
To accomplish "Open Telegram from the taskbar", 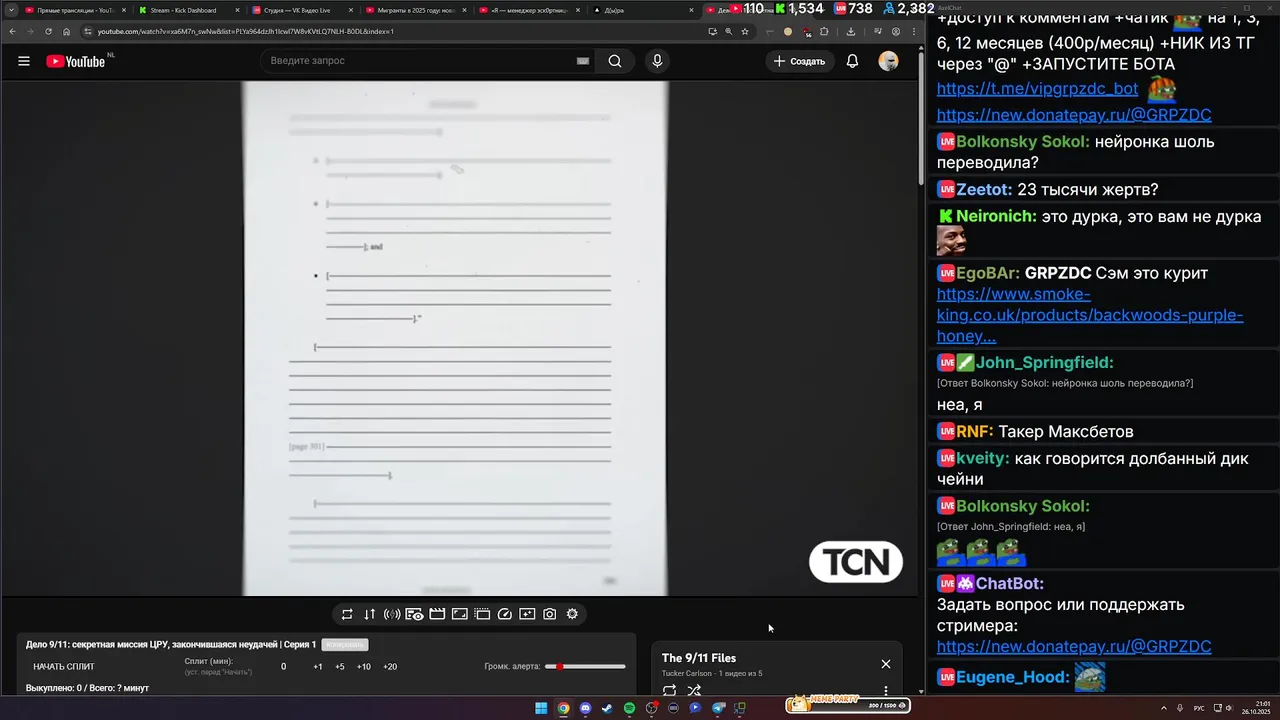I will (x=718, y=708).
